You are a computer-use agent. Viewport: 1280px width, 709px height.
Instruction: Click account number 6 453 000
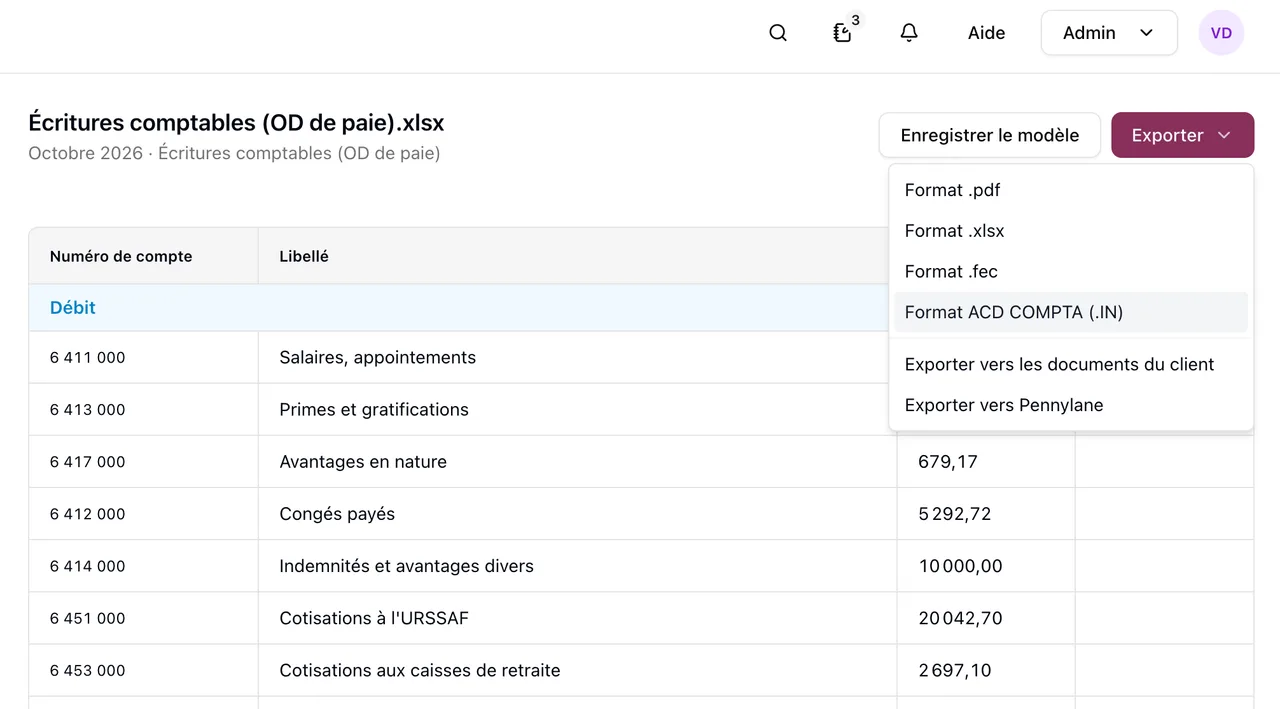[88, 670]
